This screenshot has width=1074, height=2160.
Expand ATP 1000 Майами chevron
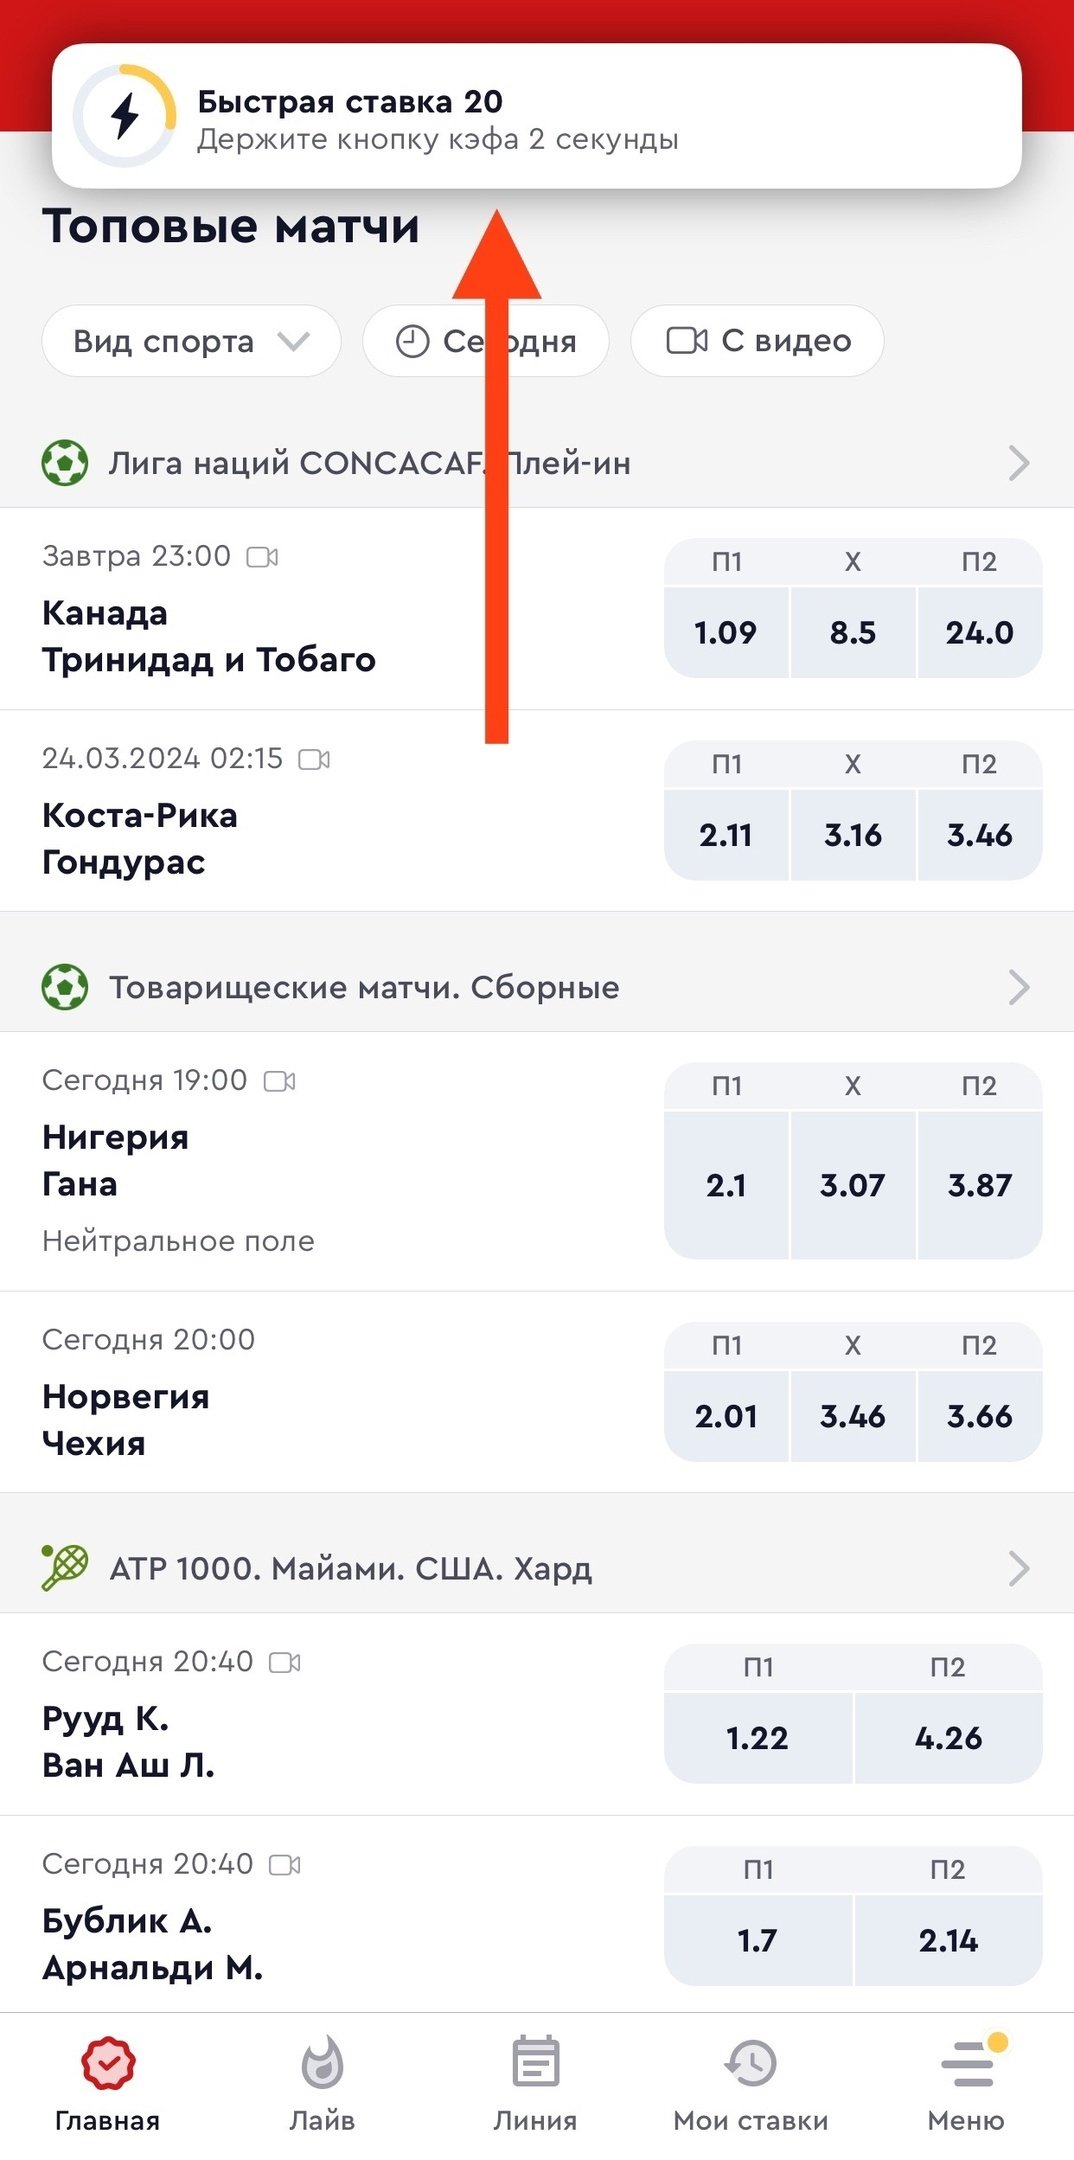pyautogui.click(x=1018, y=1568)
